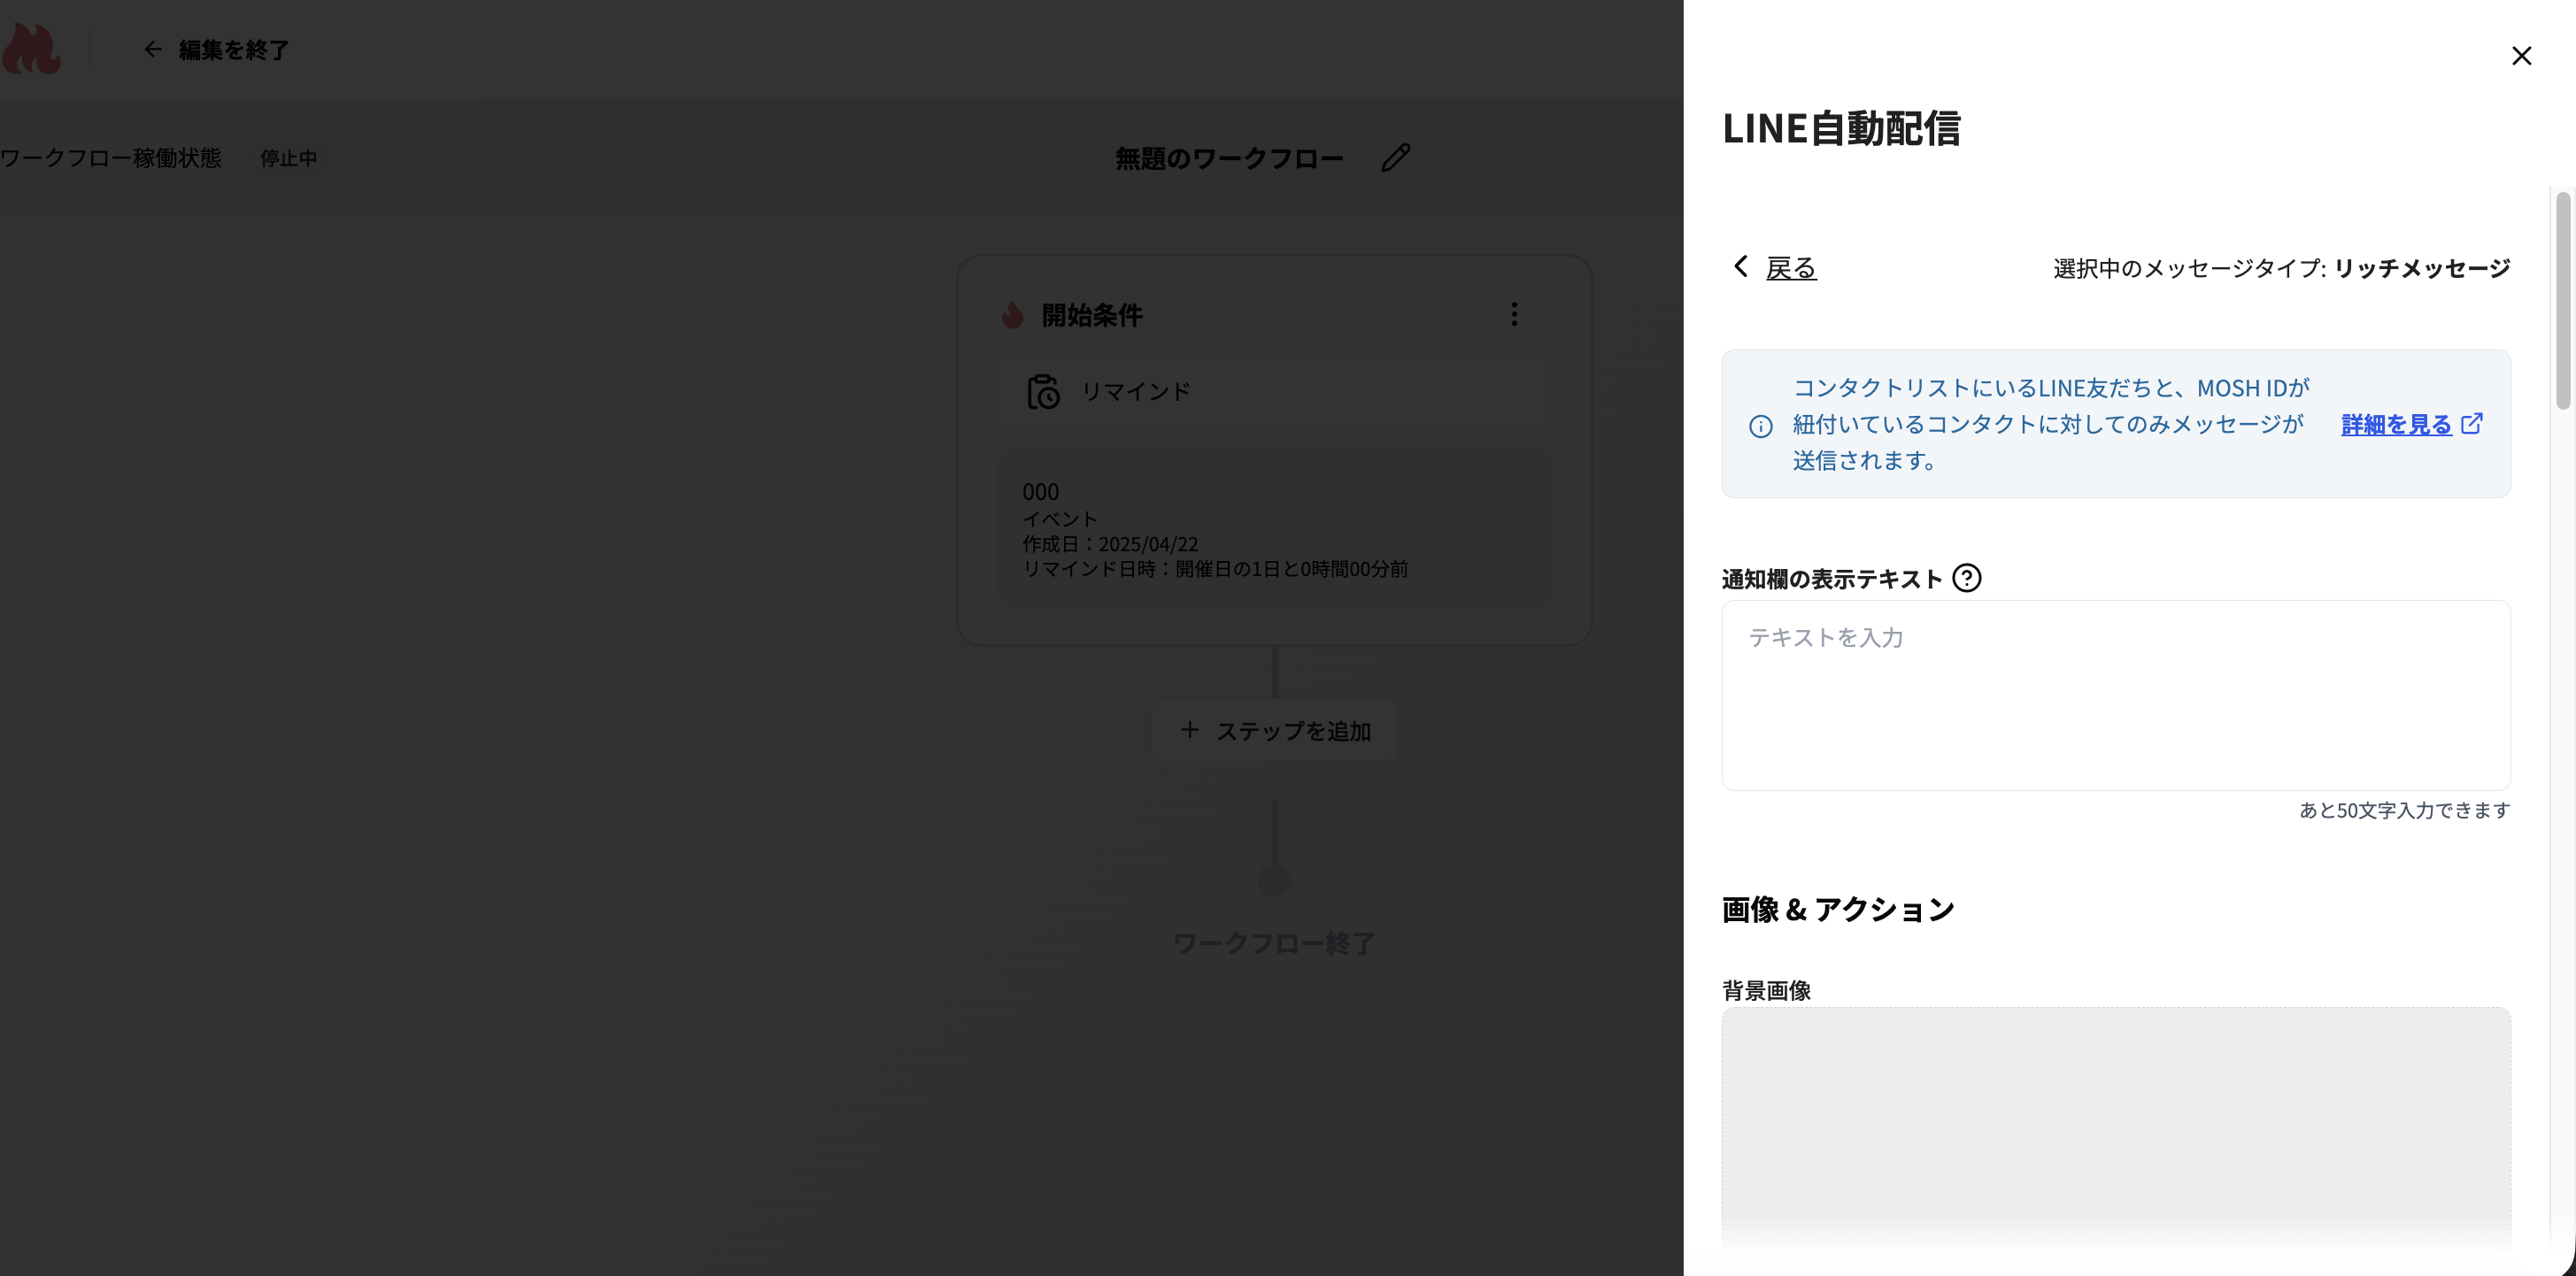Click the external link icon beside 詳細を見る
The width and height of the screenshot is (2576, 1276).
tap(2472, 423)
